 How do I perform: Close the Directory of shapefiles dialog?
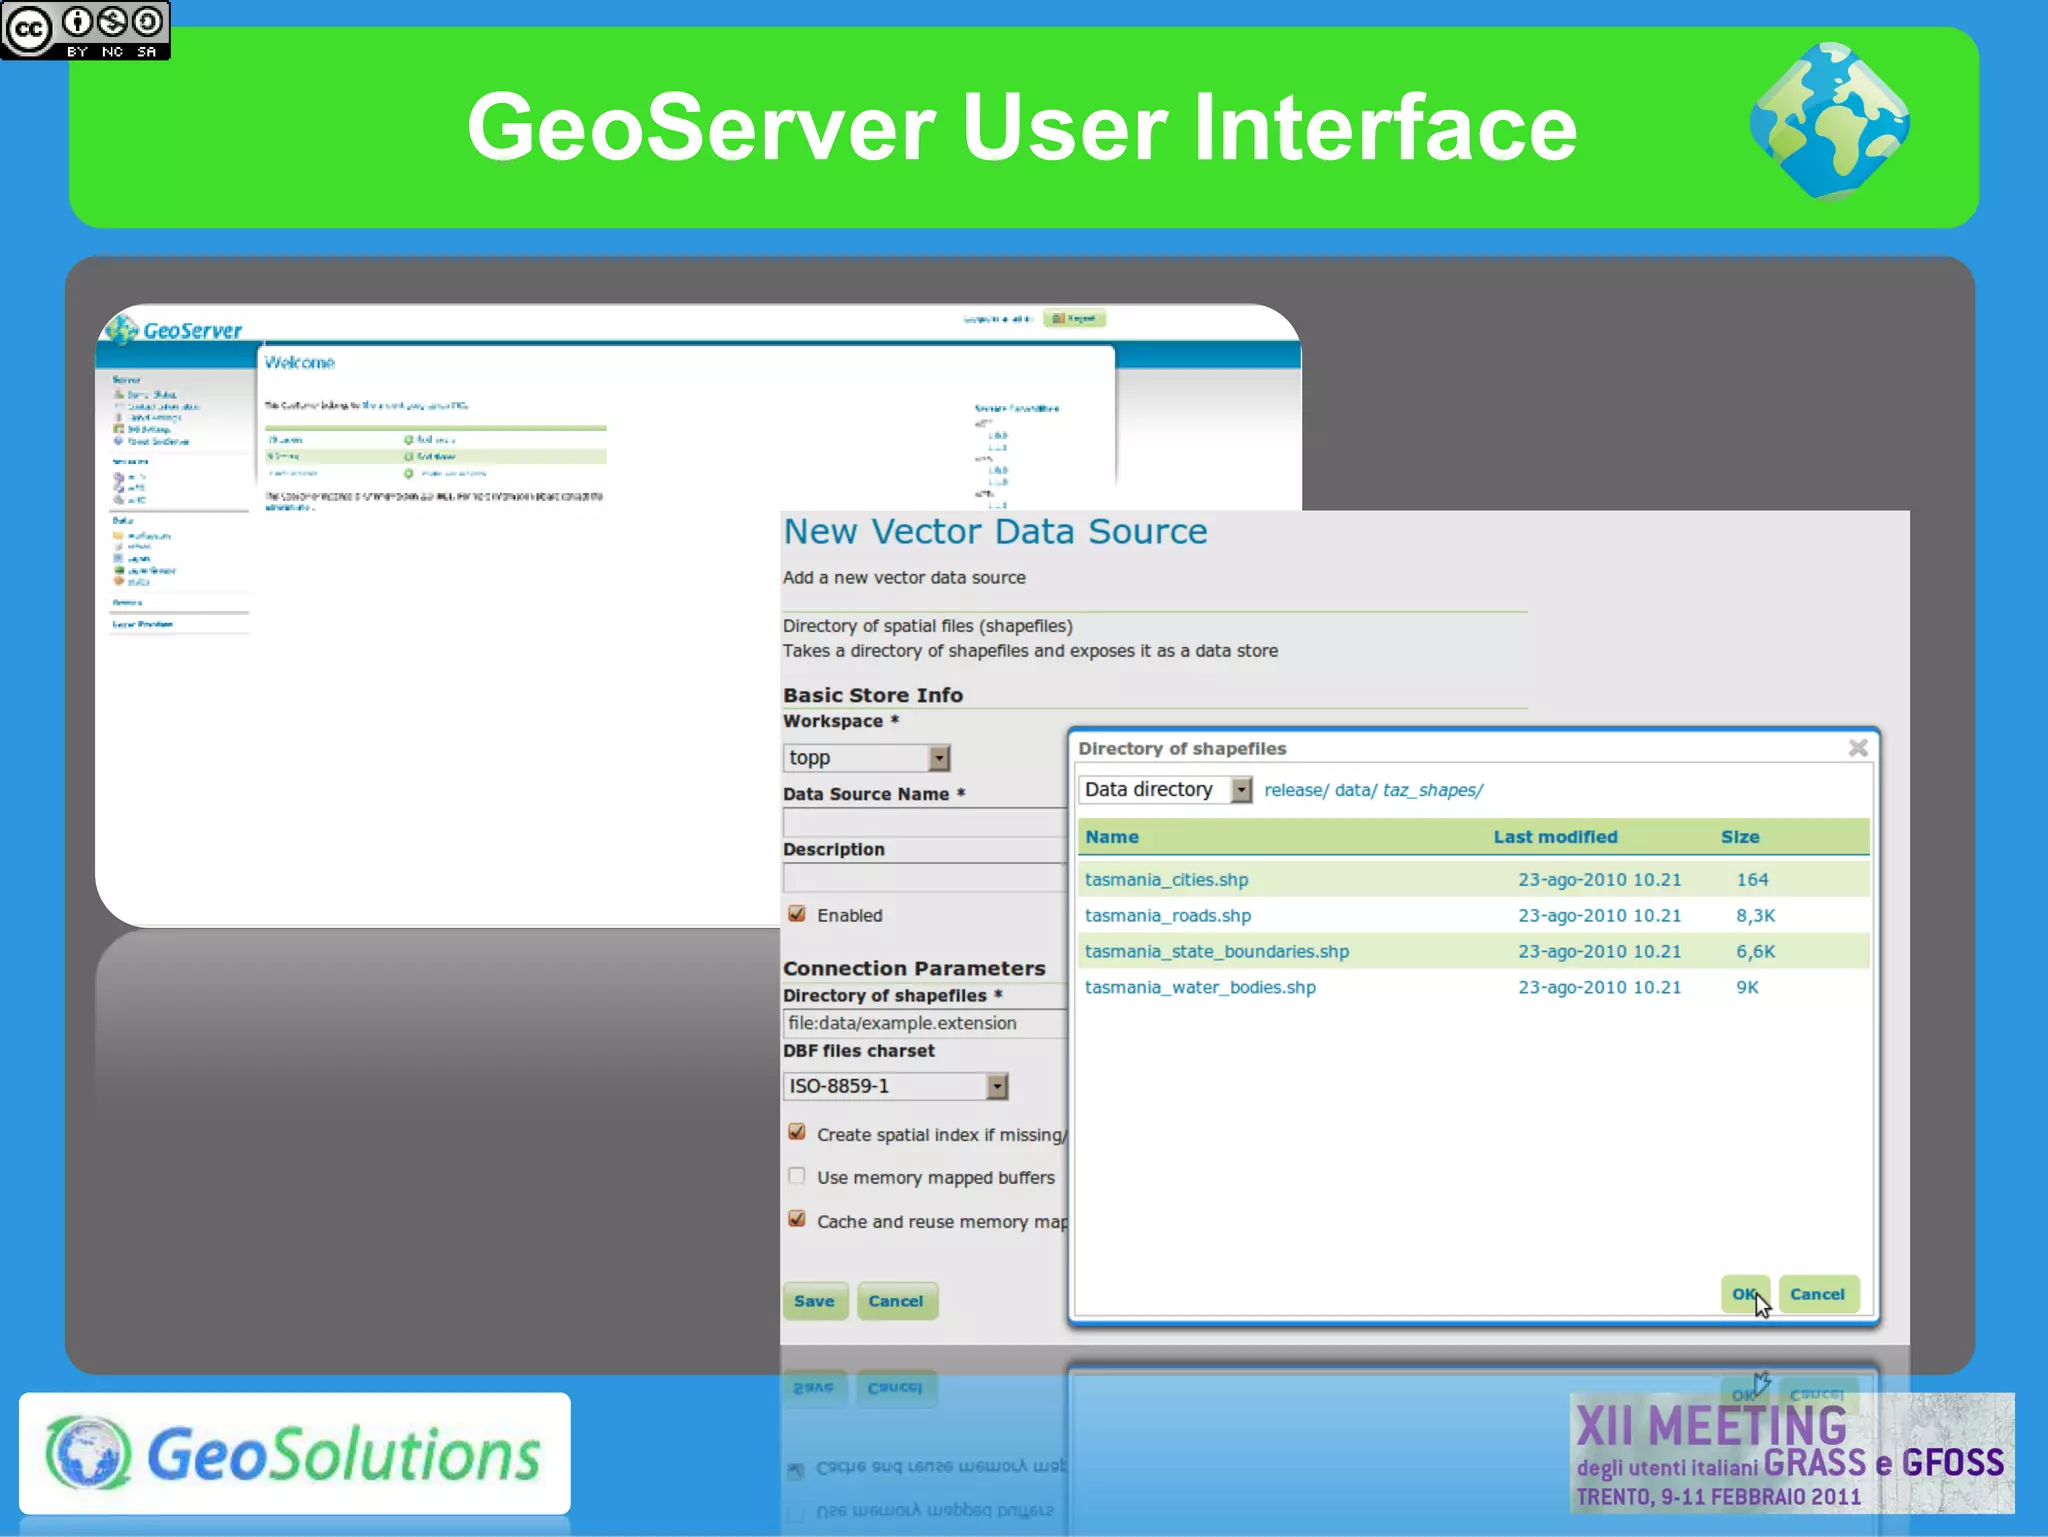1858,748
